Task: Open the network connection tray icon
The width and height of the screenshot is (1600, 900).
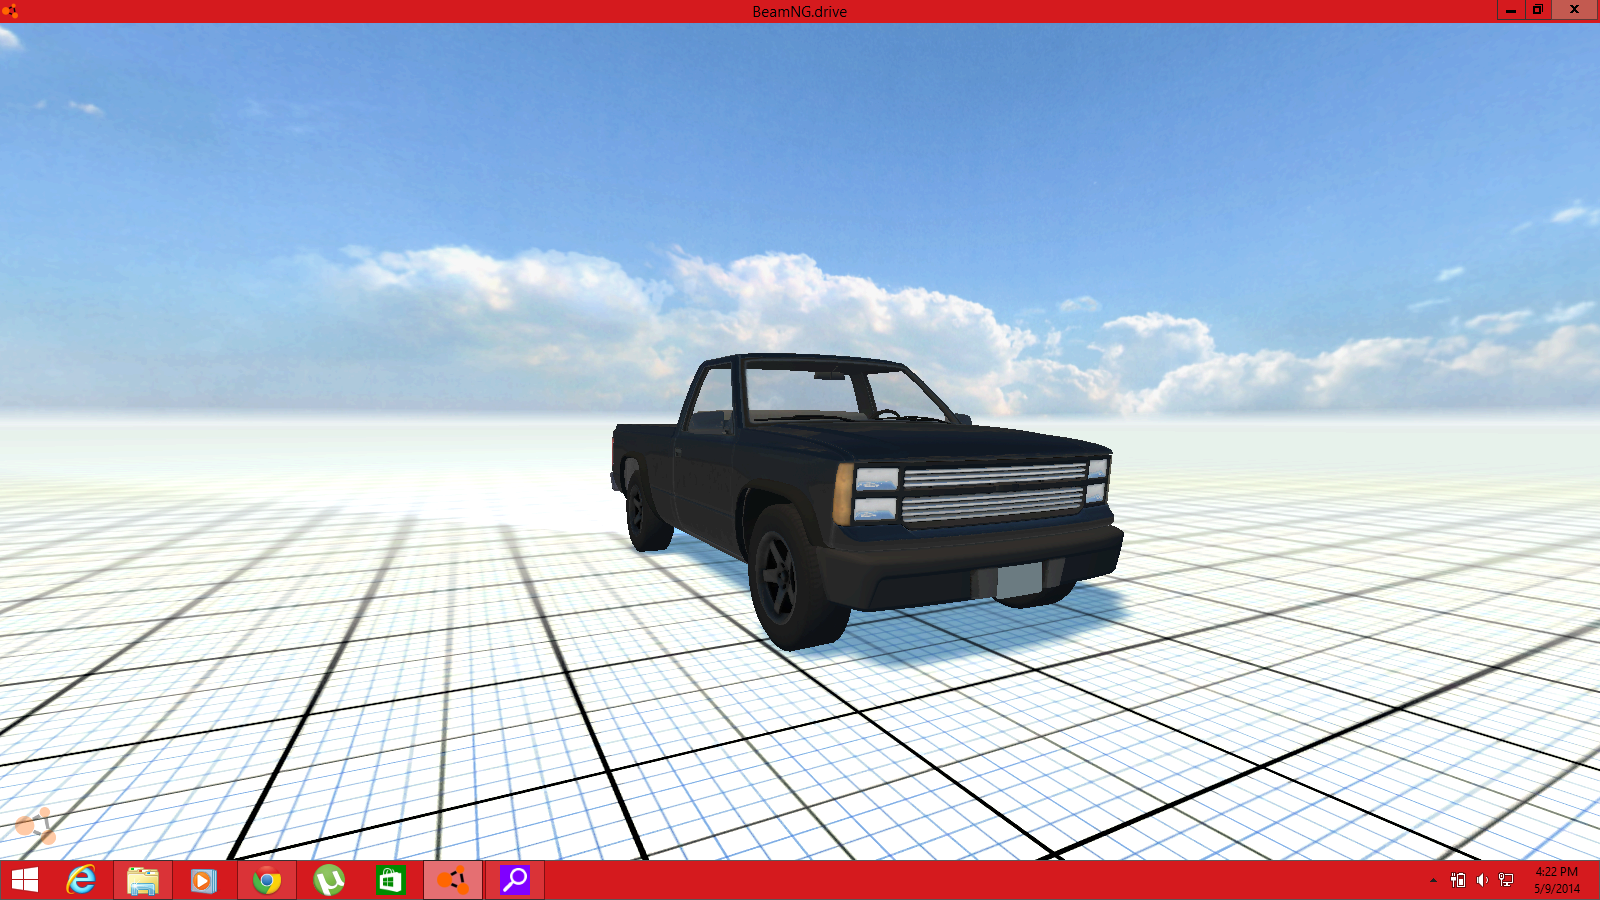Action: point(1506,880)
